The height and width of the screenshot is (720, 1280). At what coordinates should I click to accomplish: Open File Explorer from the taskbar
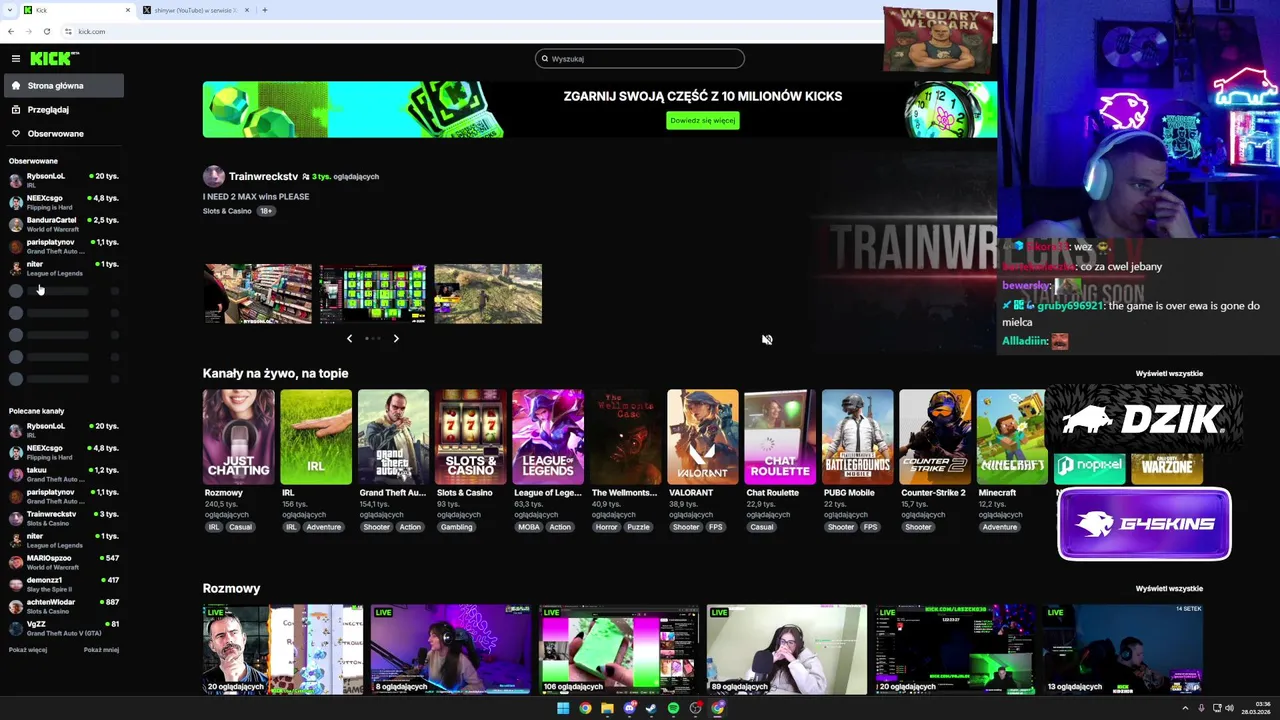point(607,708)
